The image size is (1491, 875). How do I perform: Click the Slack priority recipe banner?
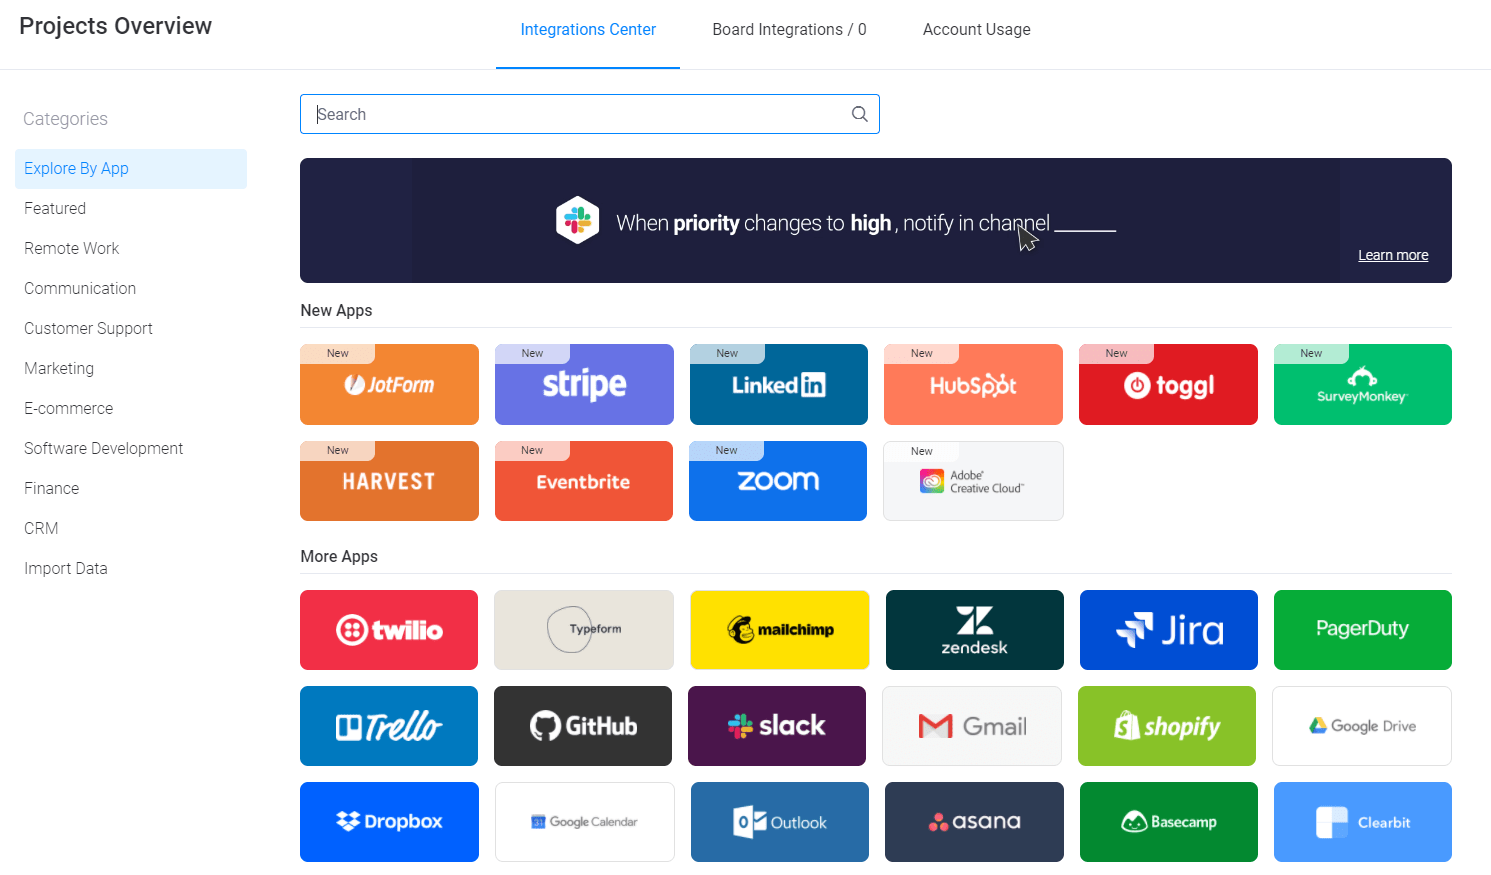click(x=876, y=220)
